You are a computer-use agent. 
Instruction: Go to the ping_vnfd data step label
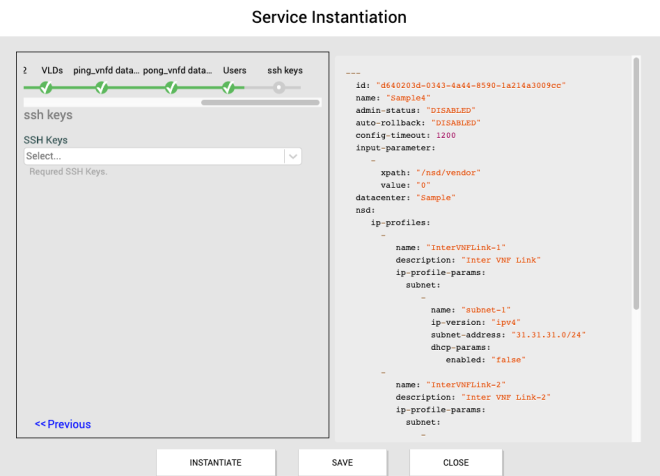pos(106,71)
